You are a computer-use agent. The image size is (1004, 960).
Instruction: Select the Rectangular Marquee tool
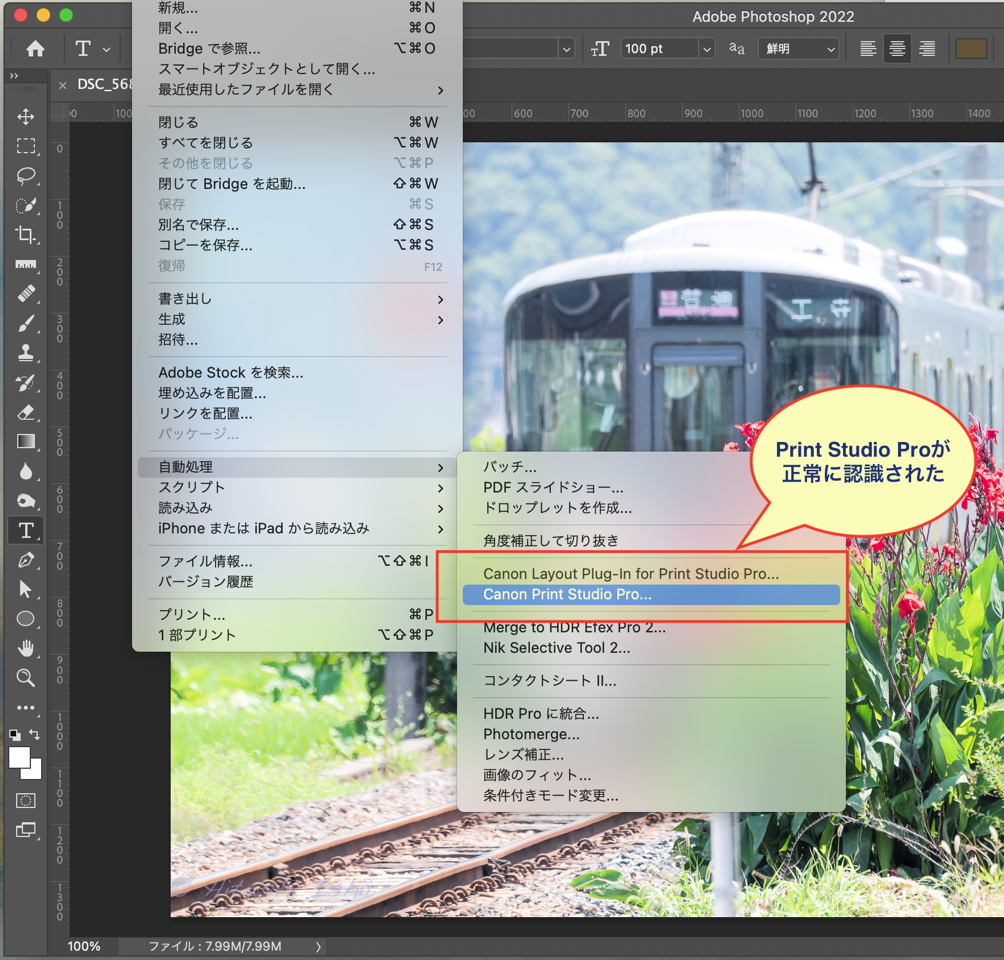click(x=26, y=146)
